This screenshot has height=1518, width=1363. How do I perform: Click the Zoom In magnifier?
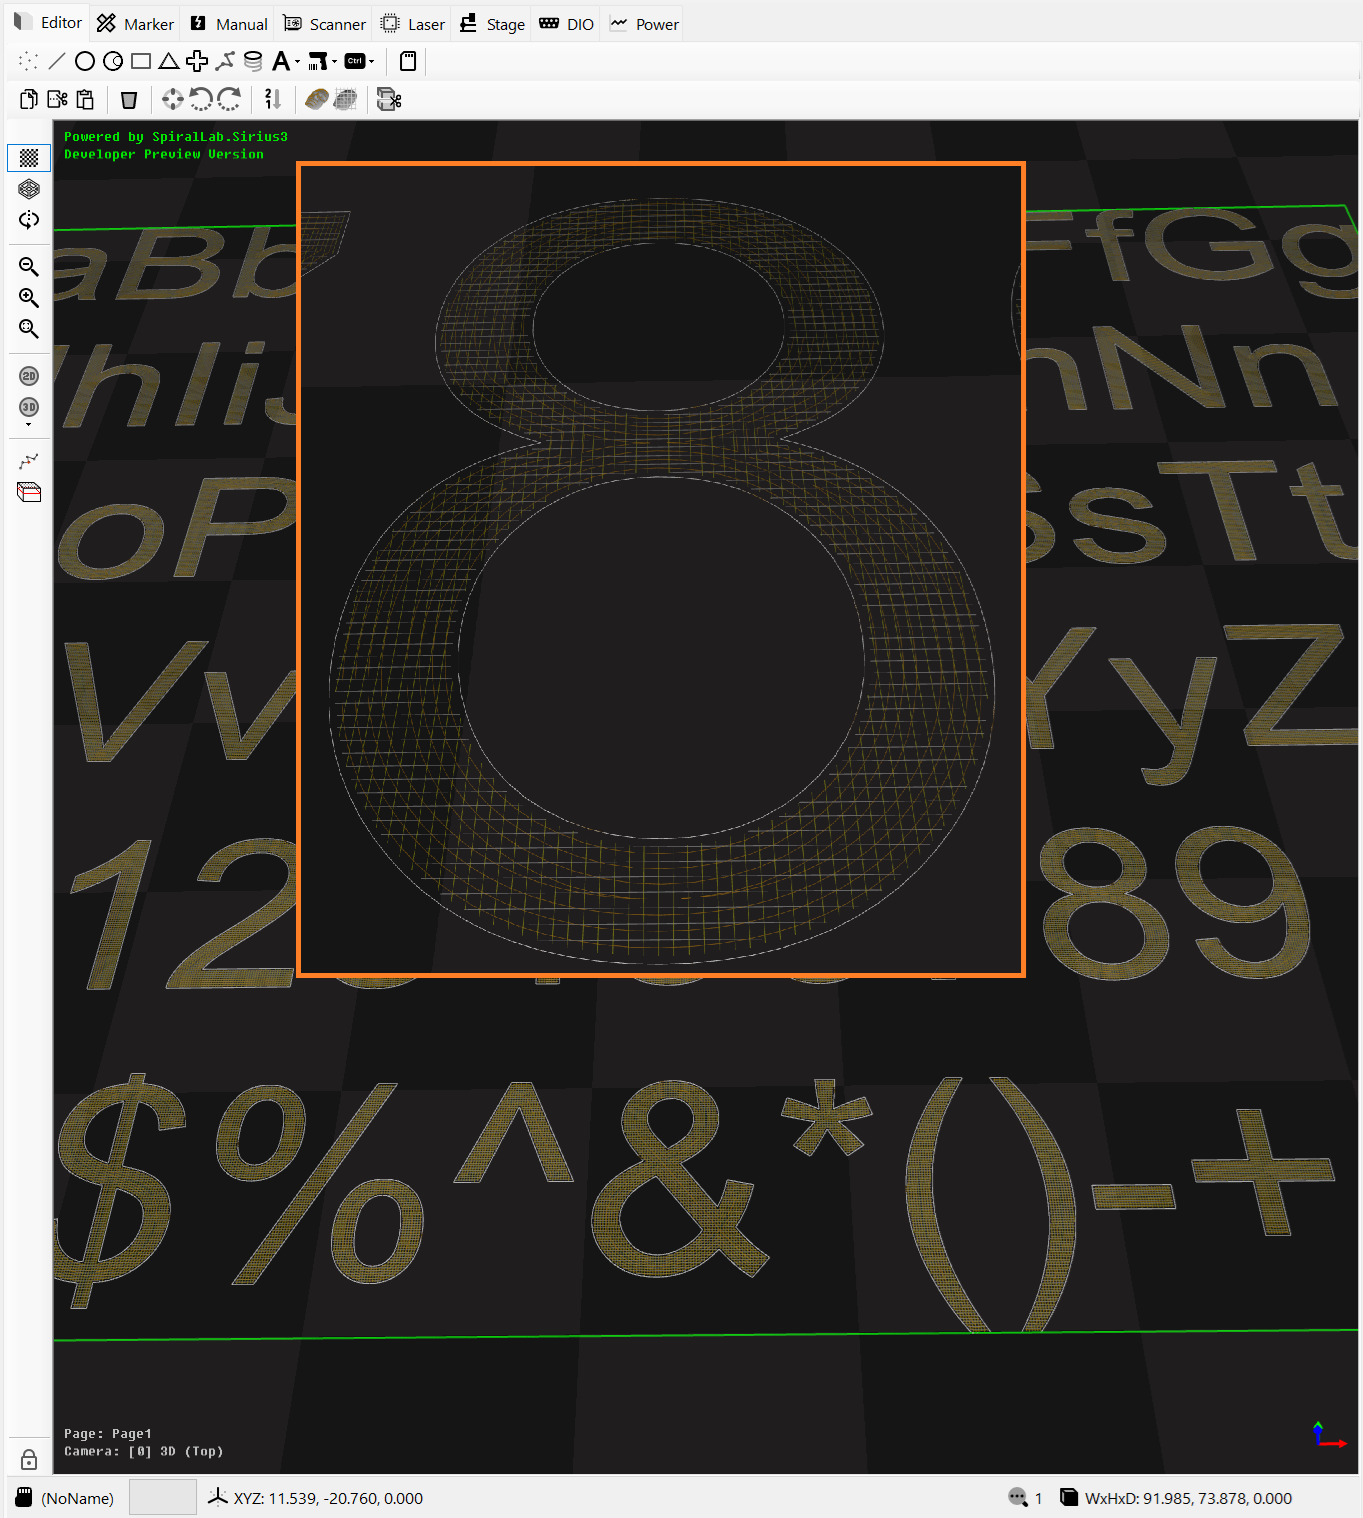tap(29, 298)
